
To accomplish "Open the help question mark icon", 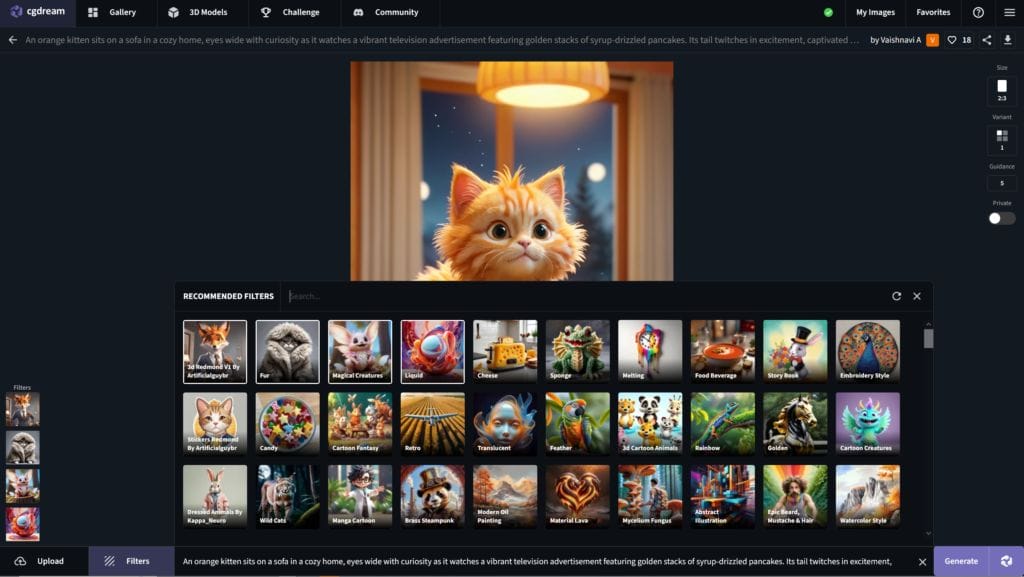I will click(x=978, y=13).
